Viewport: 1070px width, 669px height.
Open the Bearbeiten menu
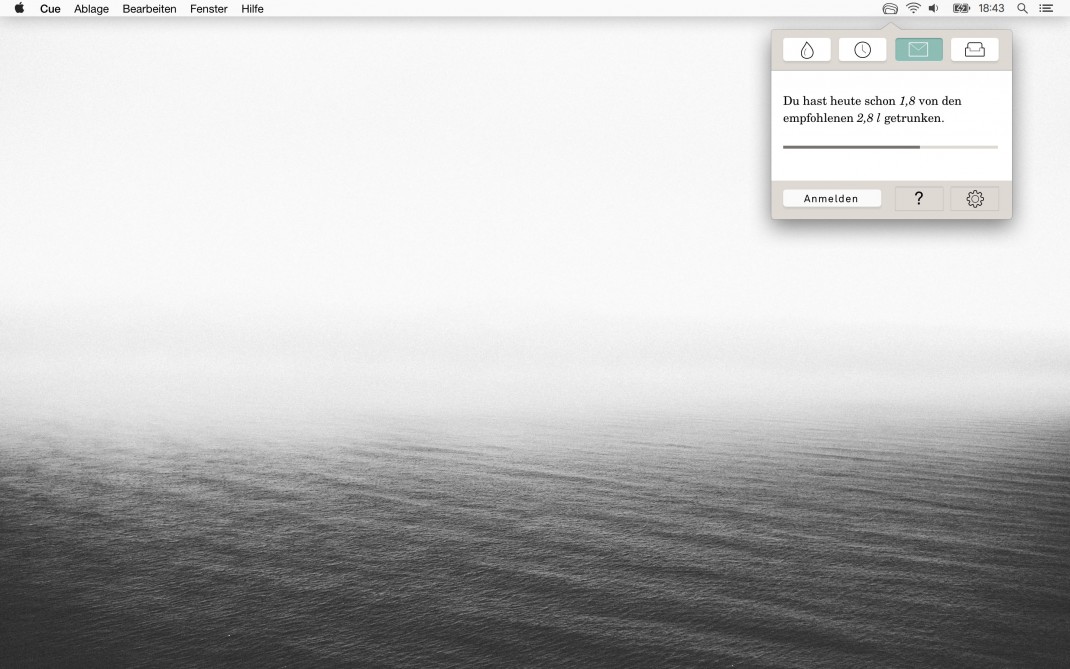[149, 9]
